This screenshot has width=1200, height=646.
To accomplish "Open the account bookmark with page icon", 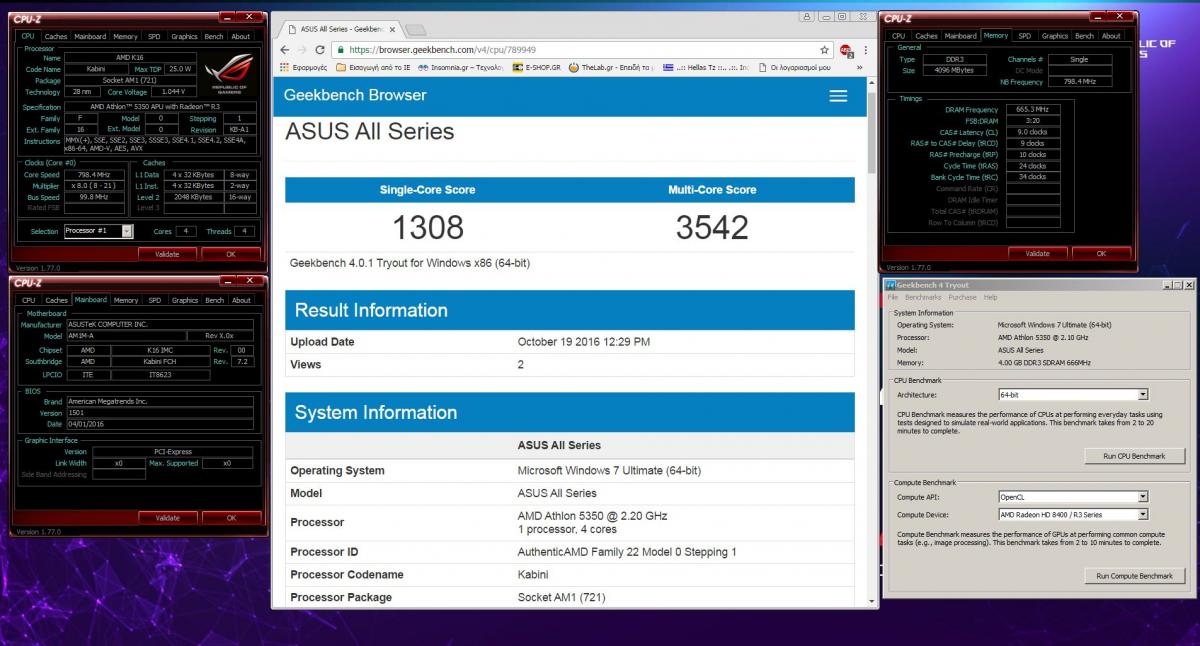I will point(795,67).
